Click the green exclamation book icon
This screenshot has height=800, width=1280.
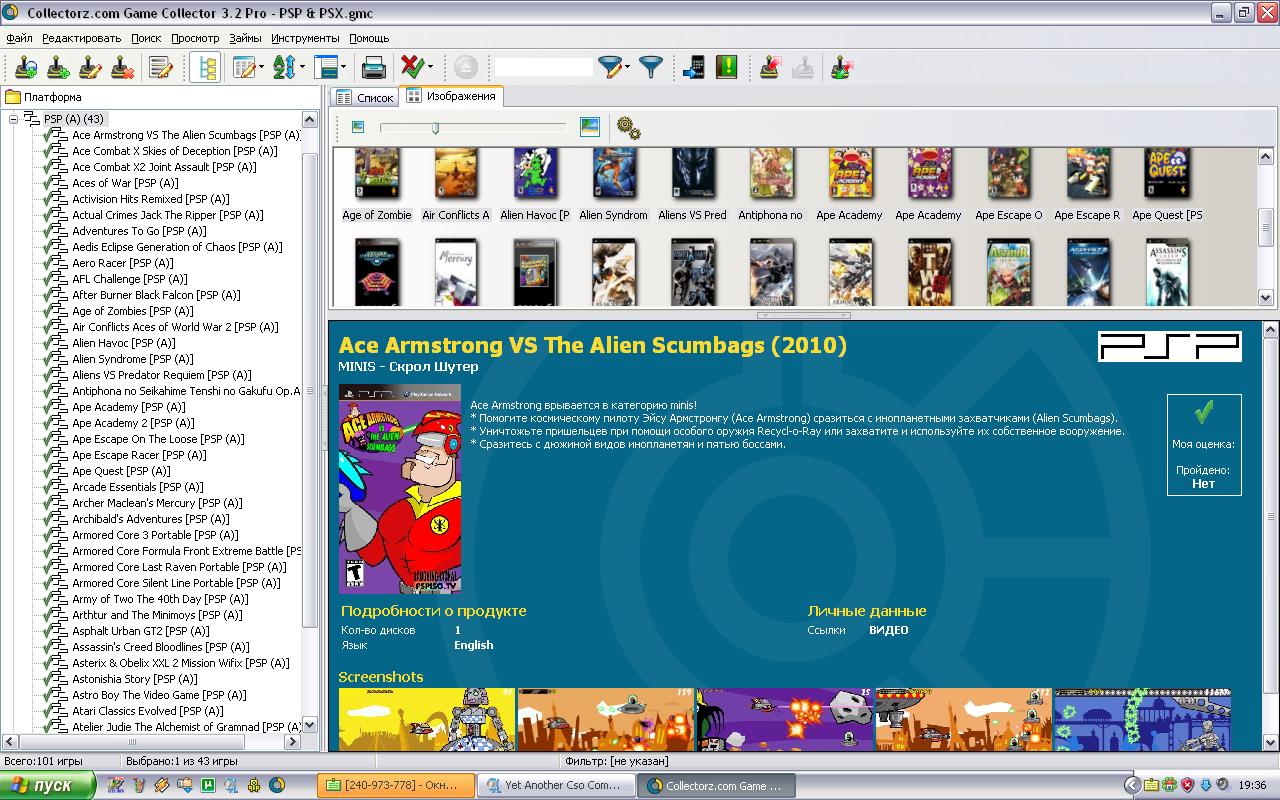click(x=727, y=68)
